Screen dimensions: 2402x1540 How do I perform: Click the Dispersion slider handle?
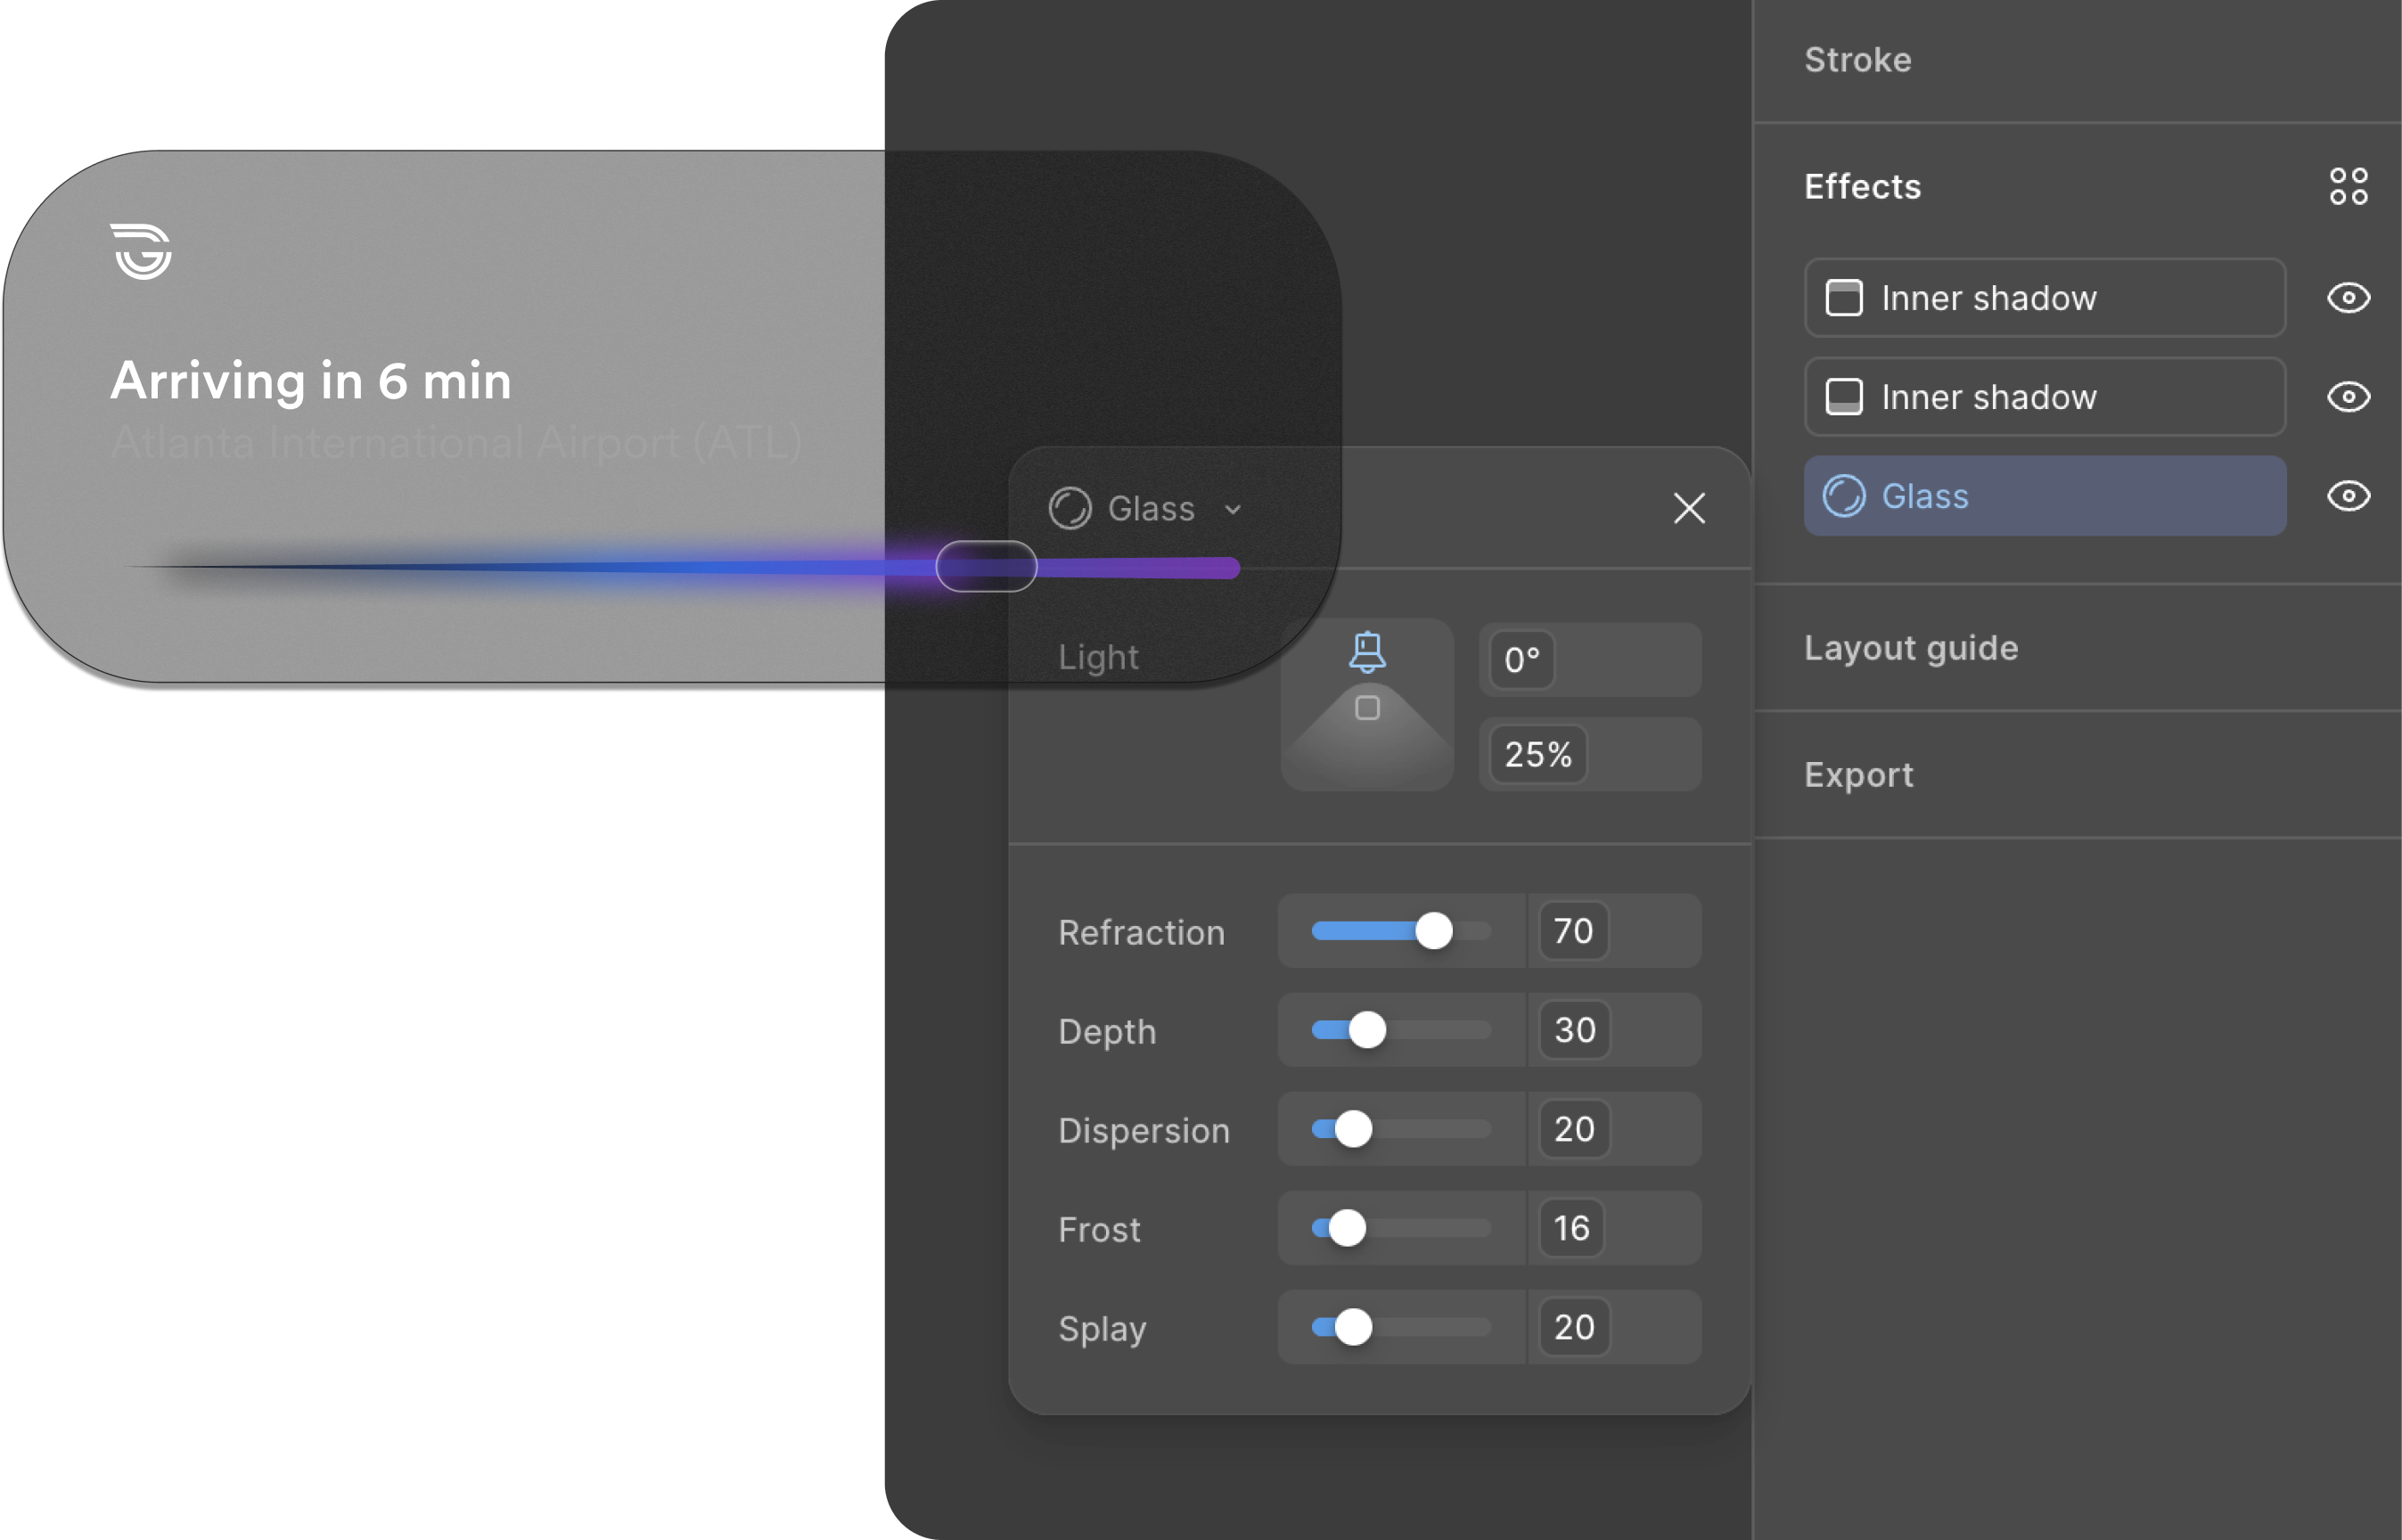point(1353,1129)
